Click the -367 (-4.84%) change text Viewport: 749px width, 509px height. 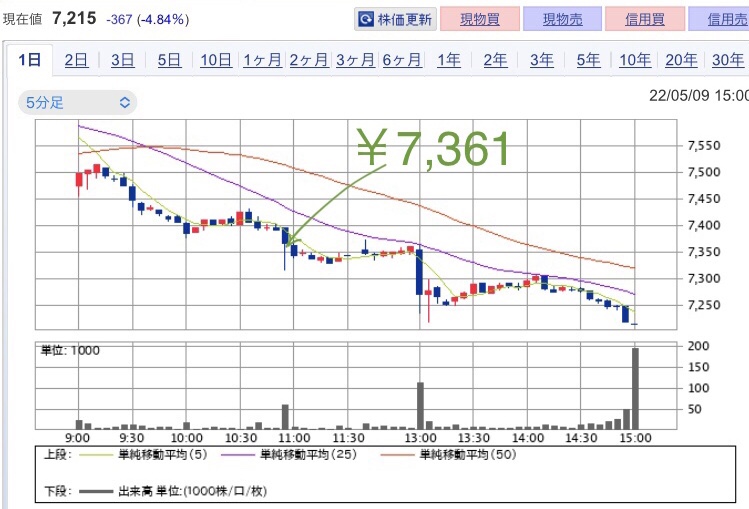pyautogui.click(x=148, y=20)
